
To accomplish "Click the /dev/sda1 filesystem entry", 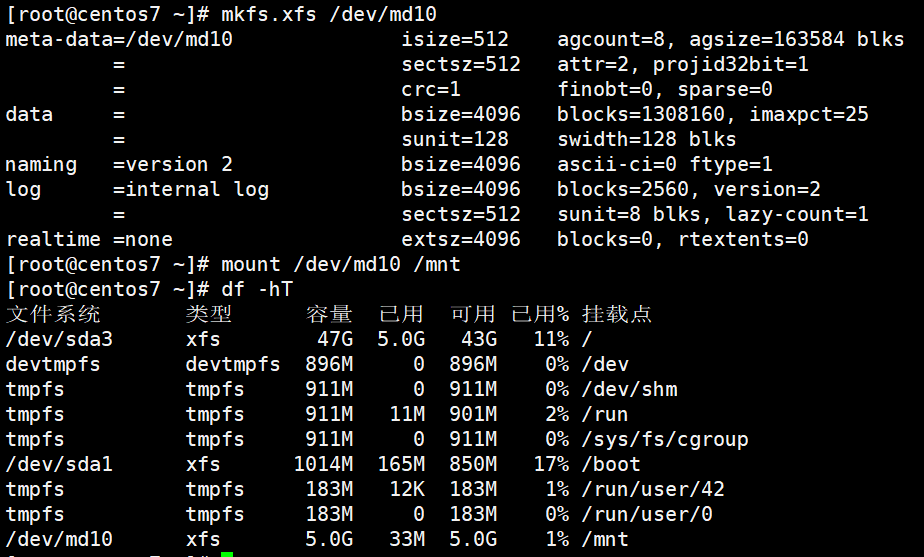I will click(x=59, y=464).
